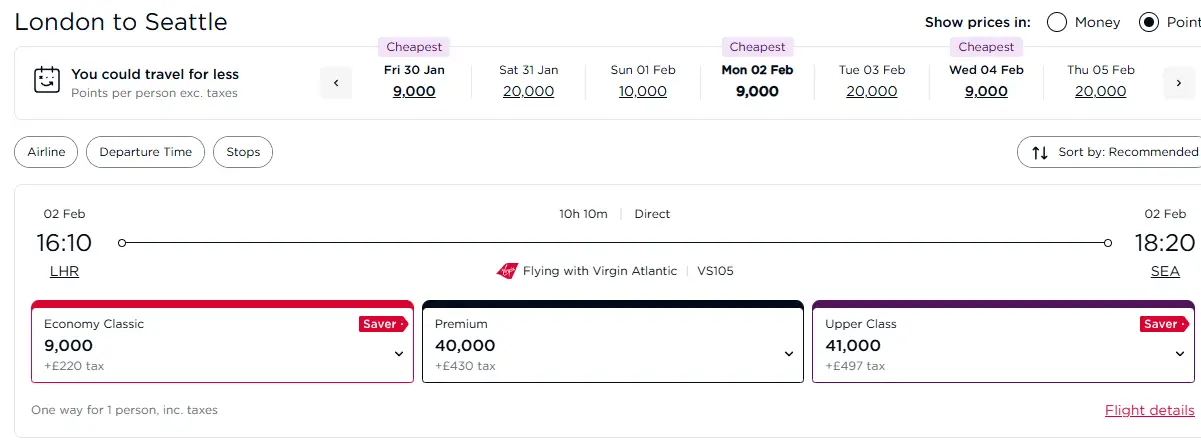Click the sort arrows icon
1201x446 pixels.
(1039, 152)
